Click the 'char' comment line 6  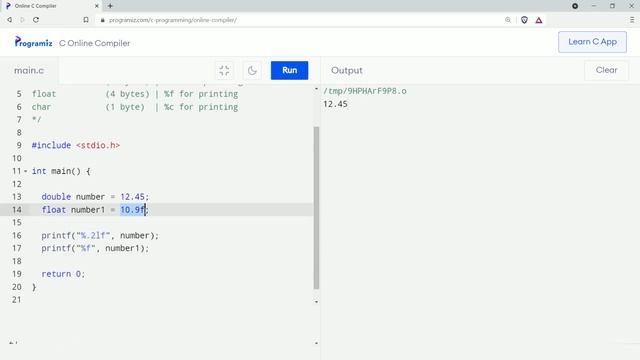[x=135, y=107]
